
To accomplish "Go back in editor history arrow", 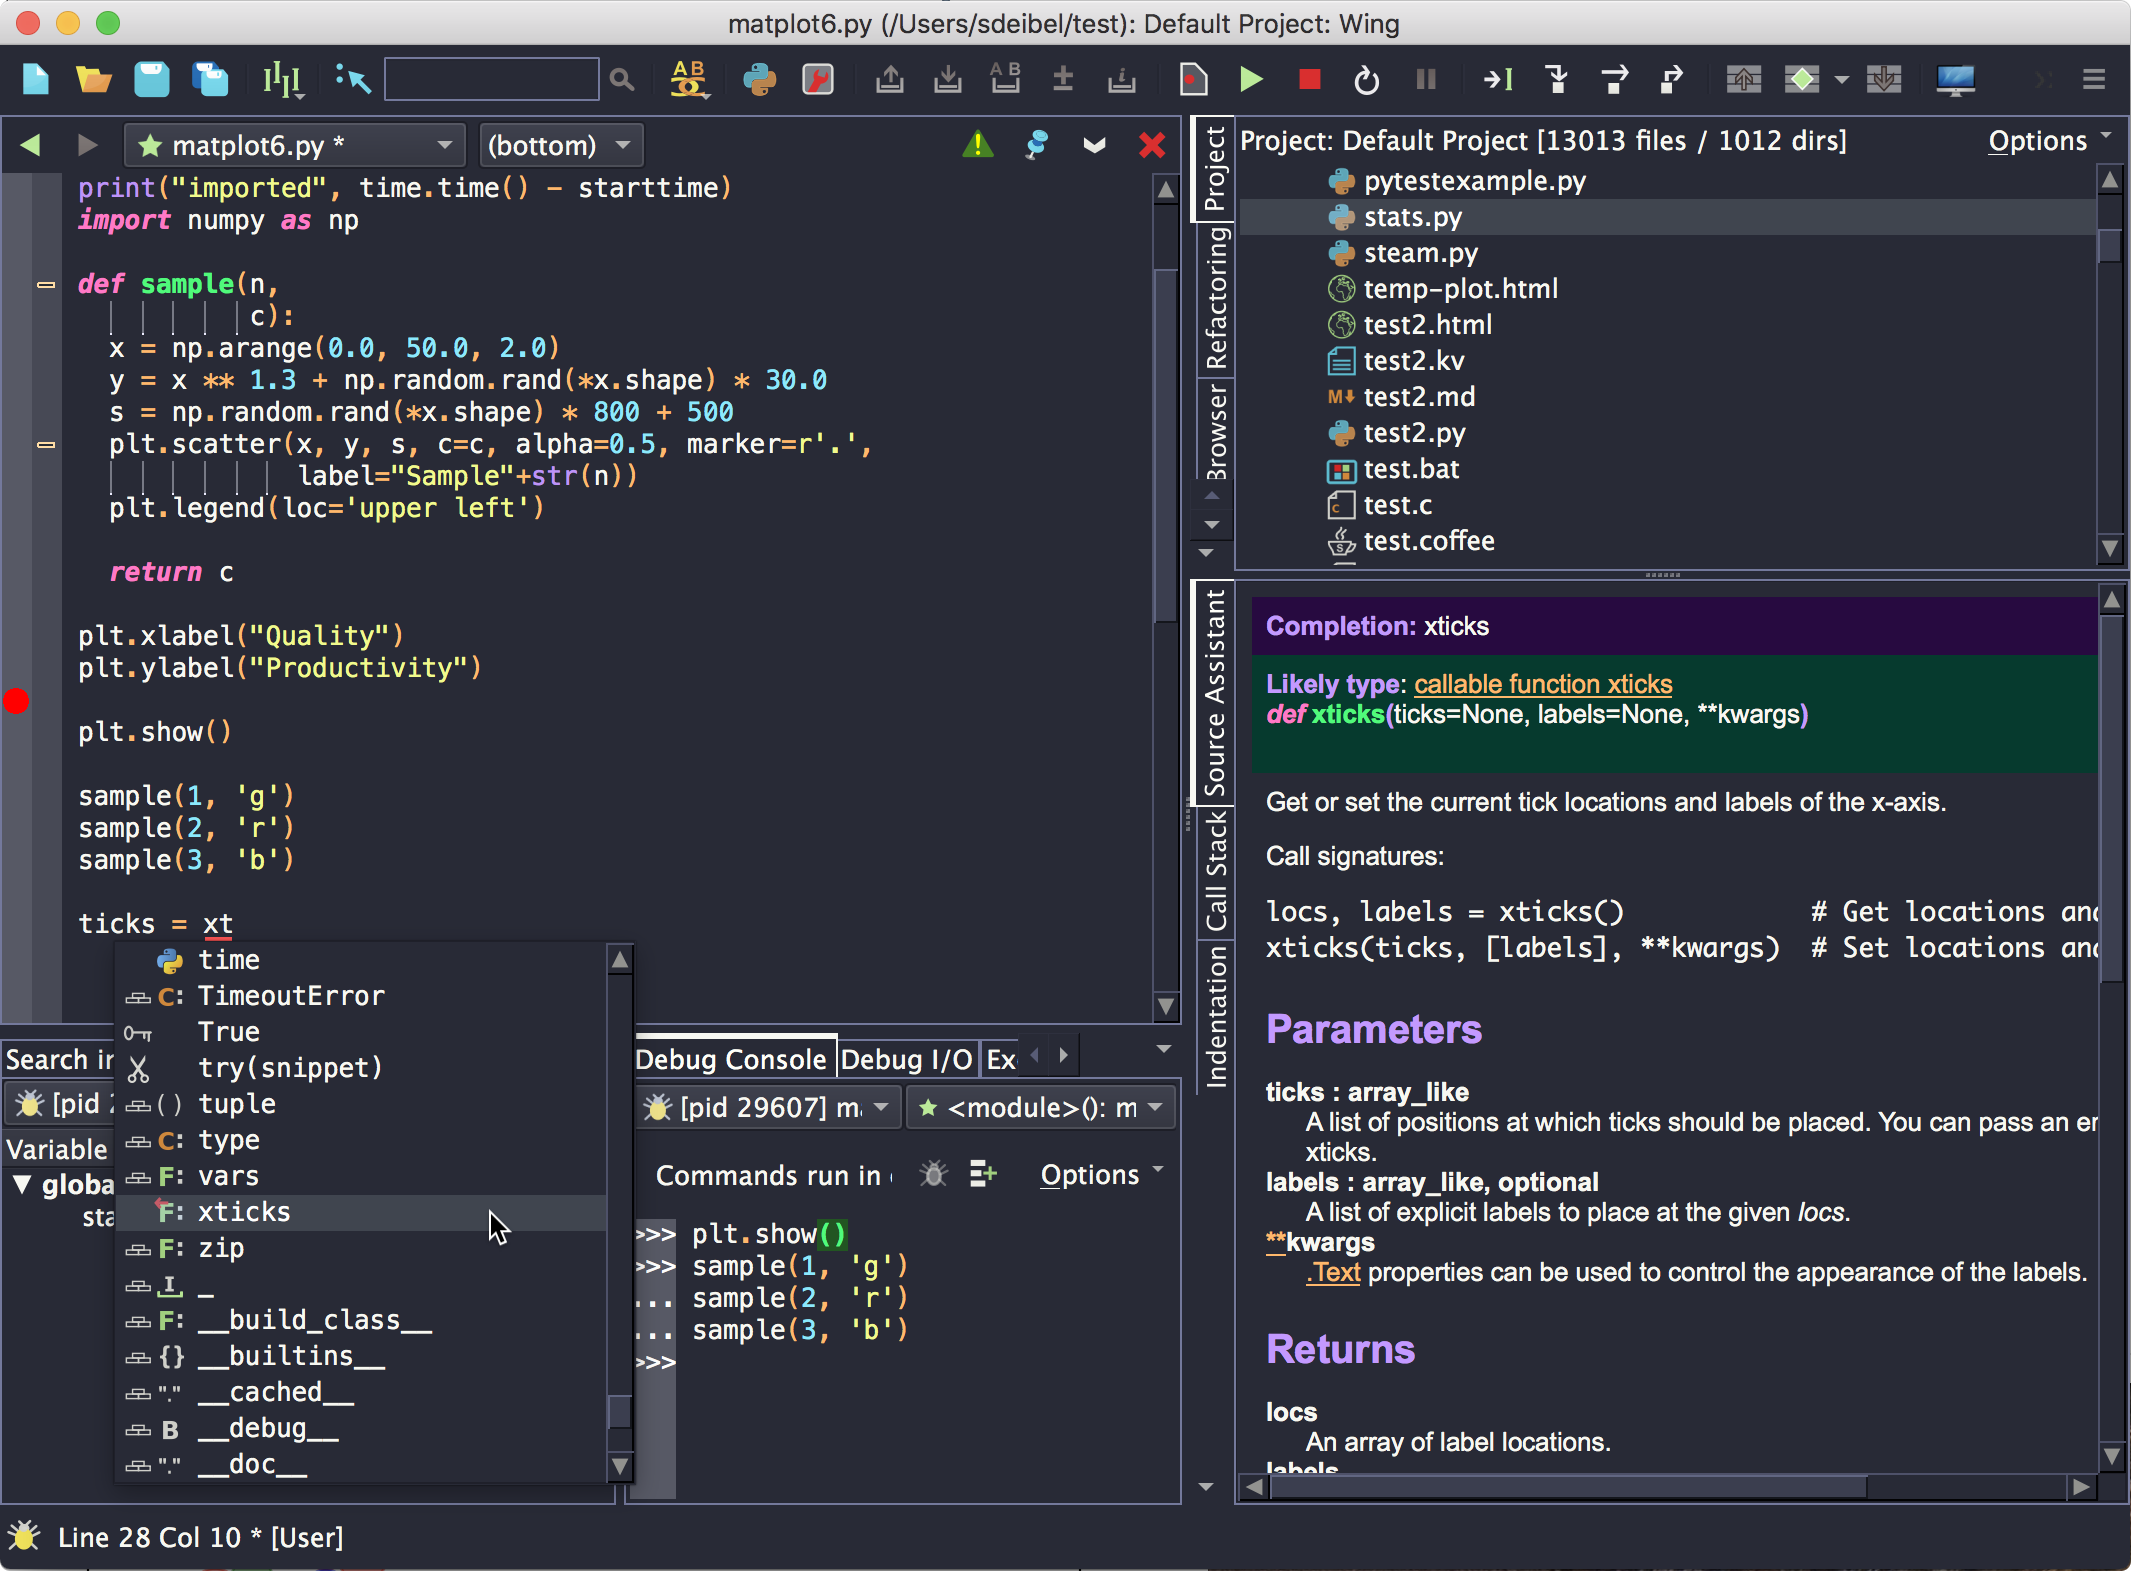I will tap(30, 146).
